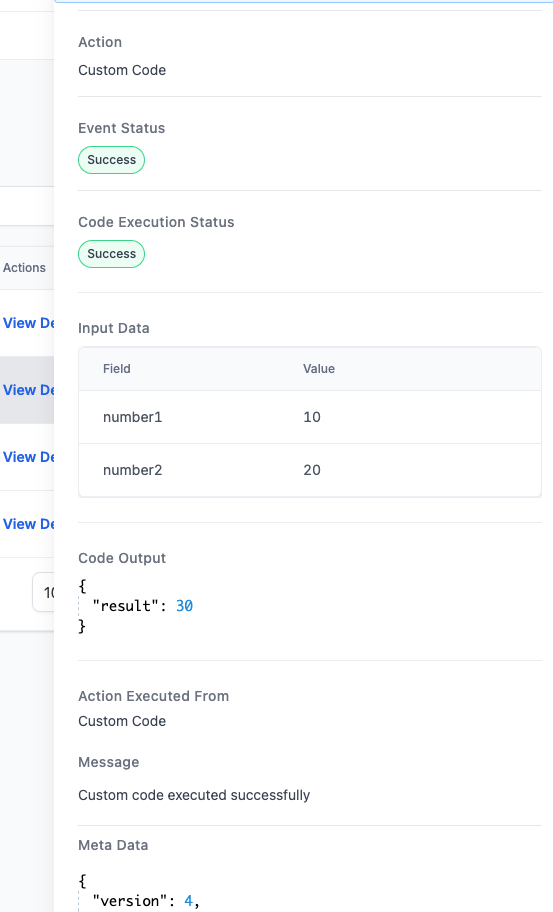Image resolution: width=553 pixels, height=912 pixels.
Task: Click the Actions column header
Action: tap(24, 268)
